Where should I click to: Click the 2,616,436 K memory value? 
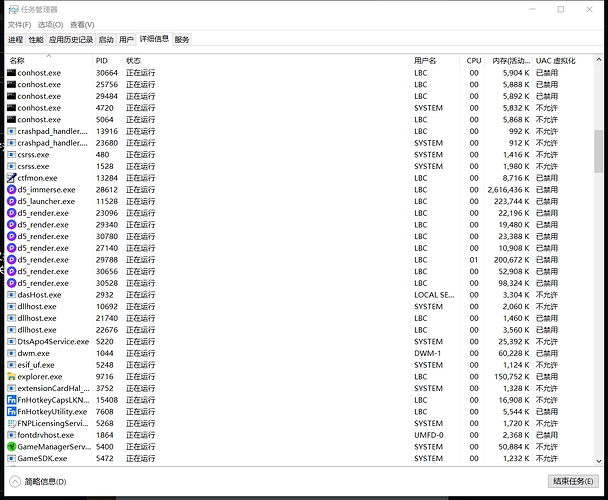pos(508,190)
